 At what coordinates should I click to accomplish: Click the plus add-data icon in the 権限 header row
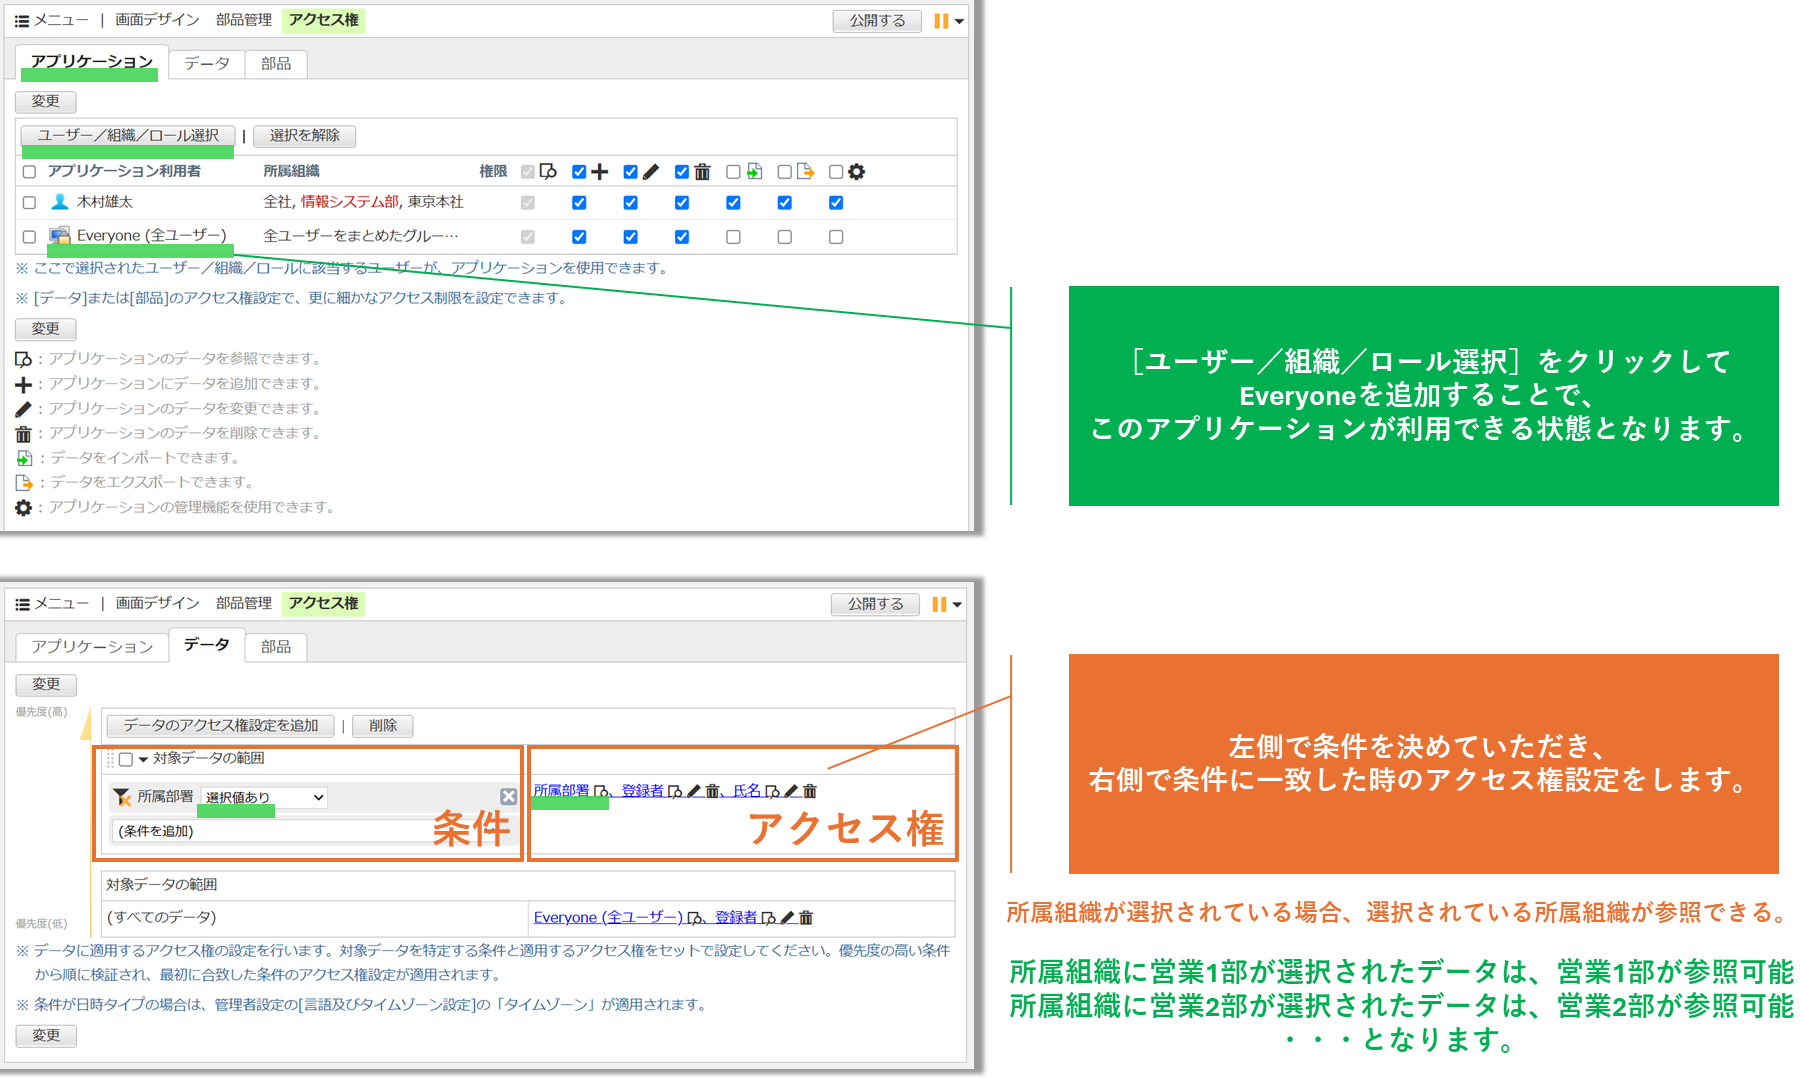pos(599,172)
